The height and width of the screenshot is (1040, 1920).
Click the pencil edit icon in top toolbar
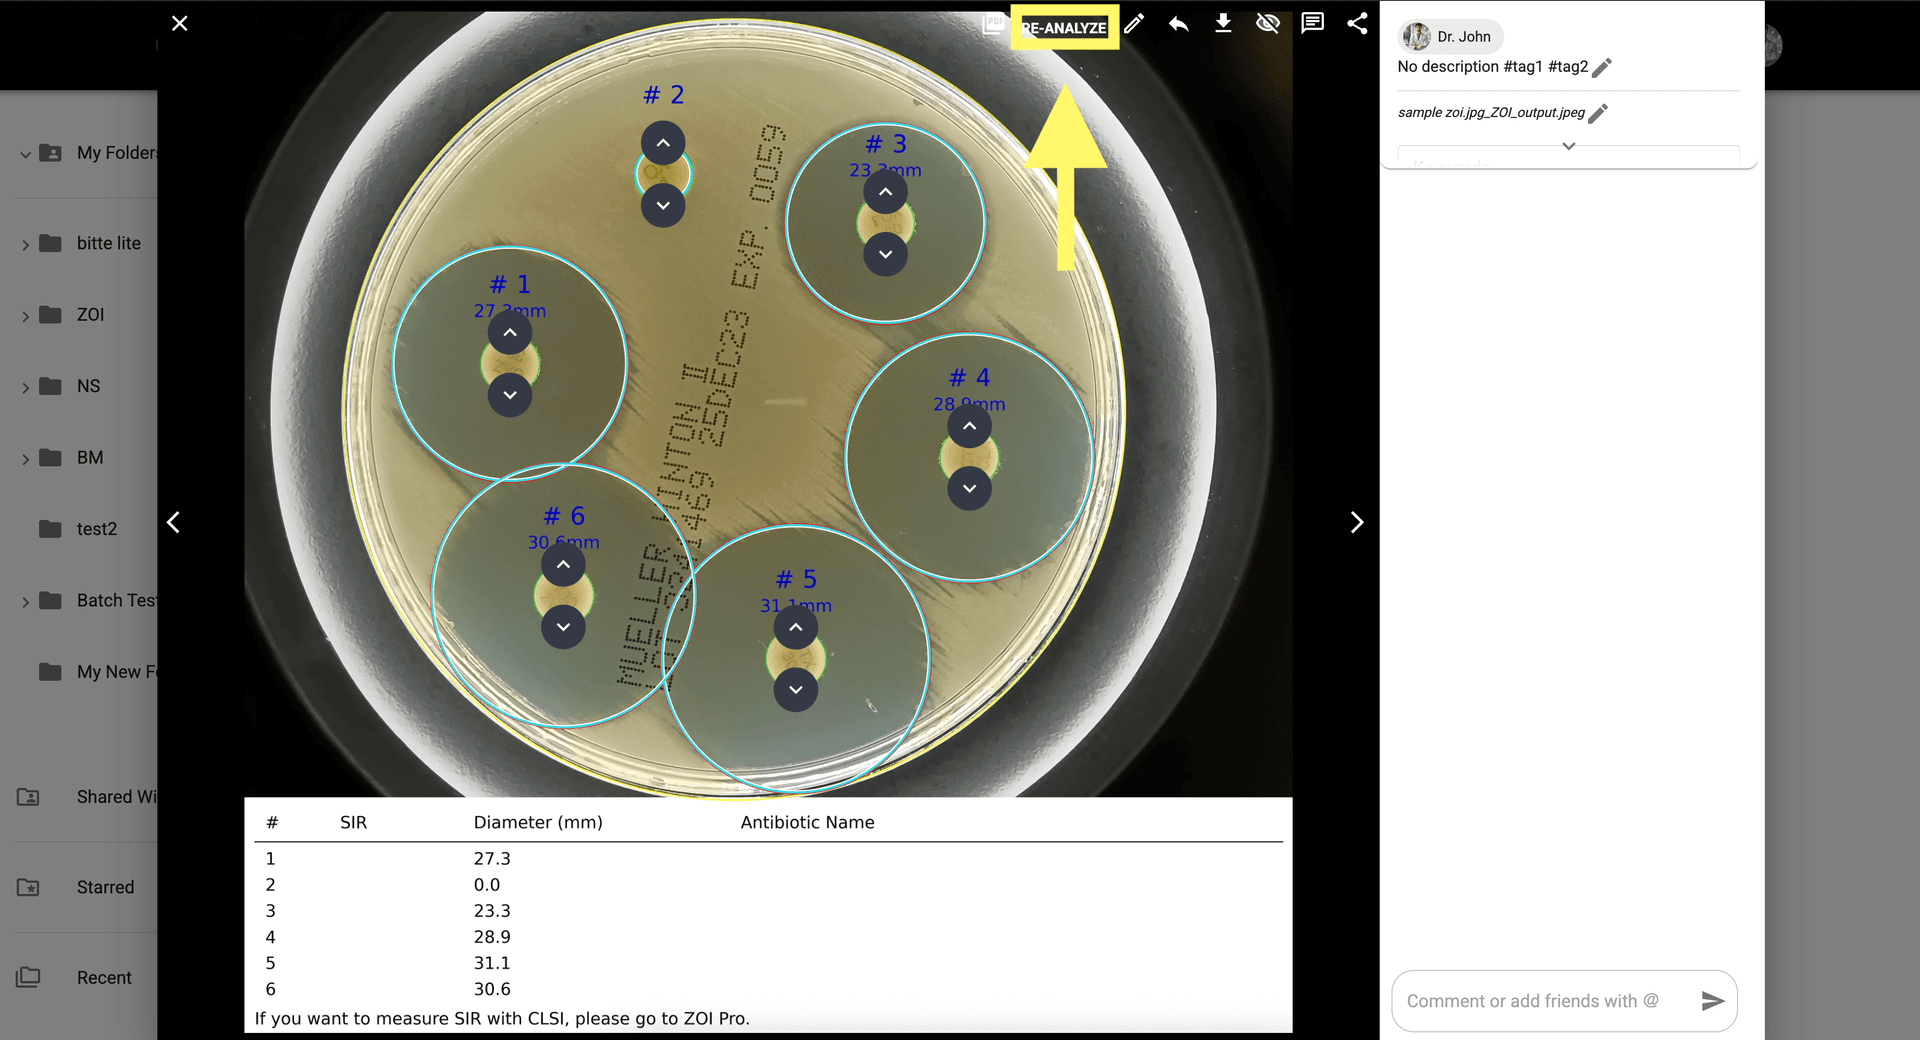tap(1134, 24)
